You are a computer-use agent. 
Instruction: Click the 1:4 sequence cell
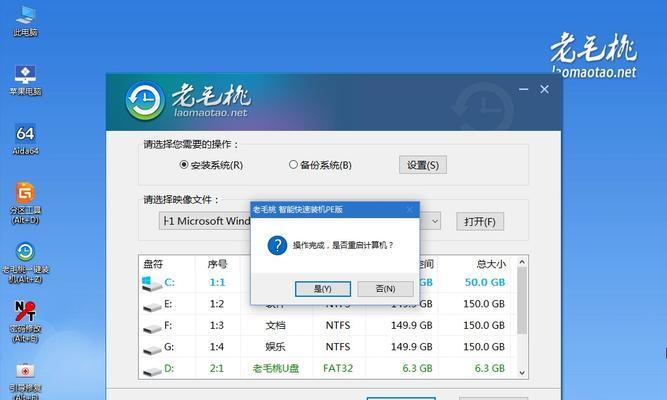(217, 347)
